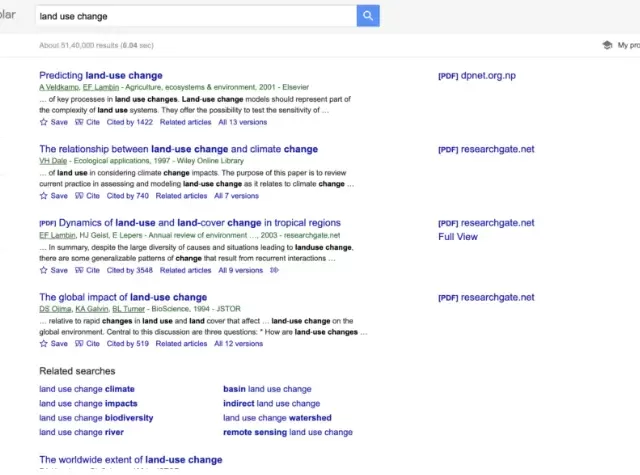Screen dimensions: 640x475
Task: Click the Save star under the VH Dale article
Action: pyautogui.click(x=44, y=196)
